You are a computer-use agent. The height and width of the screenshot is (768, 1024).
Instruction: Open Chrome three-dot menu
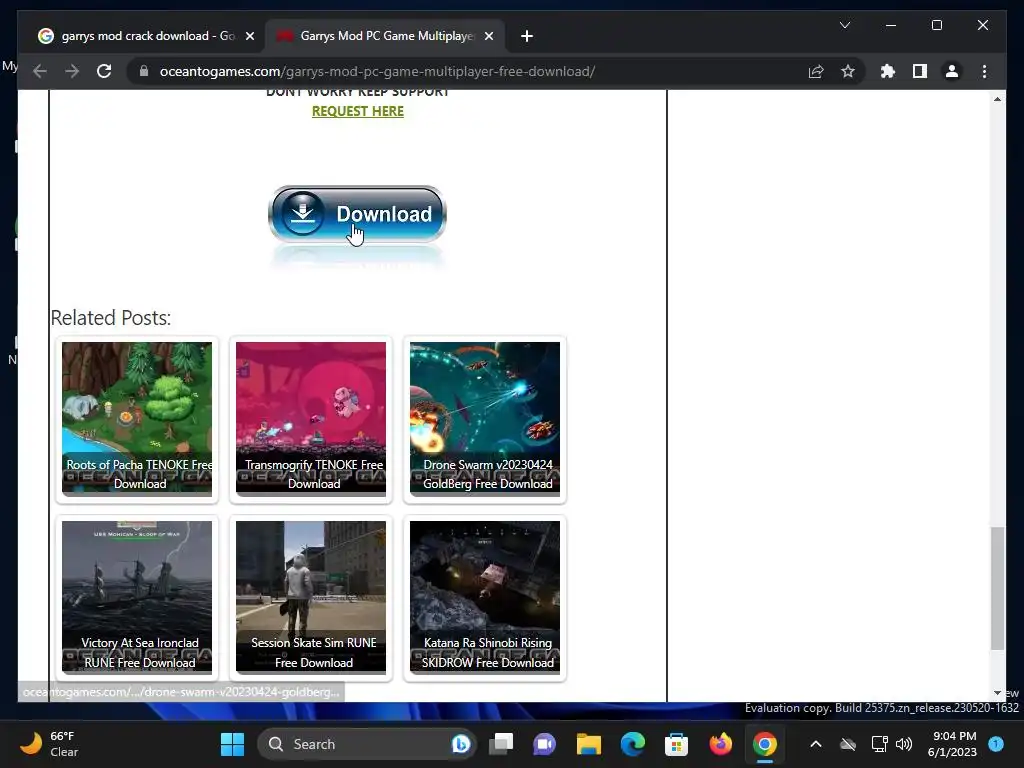pos(984,71)
